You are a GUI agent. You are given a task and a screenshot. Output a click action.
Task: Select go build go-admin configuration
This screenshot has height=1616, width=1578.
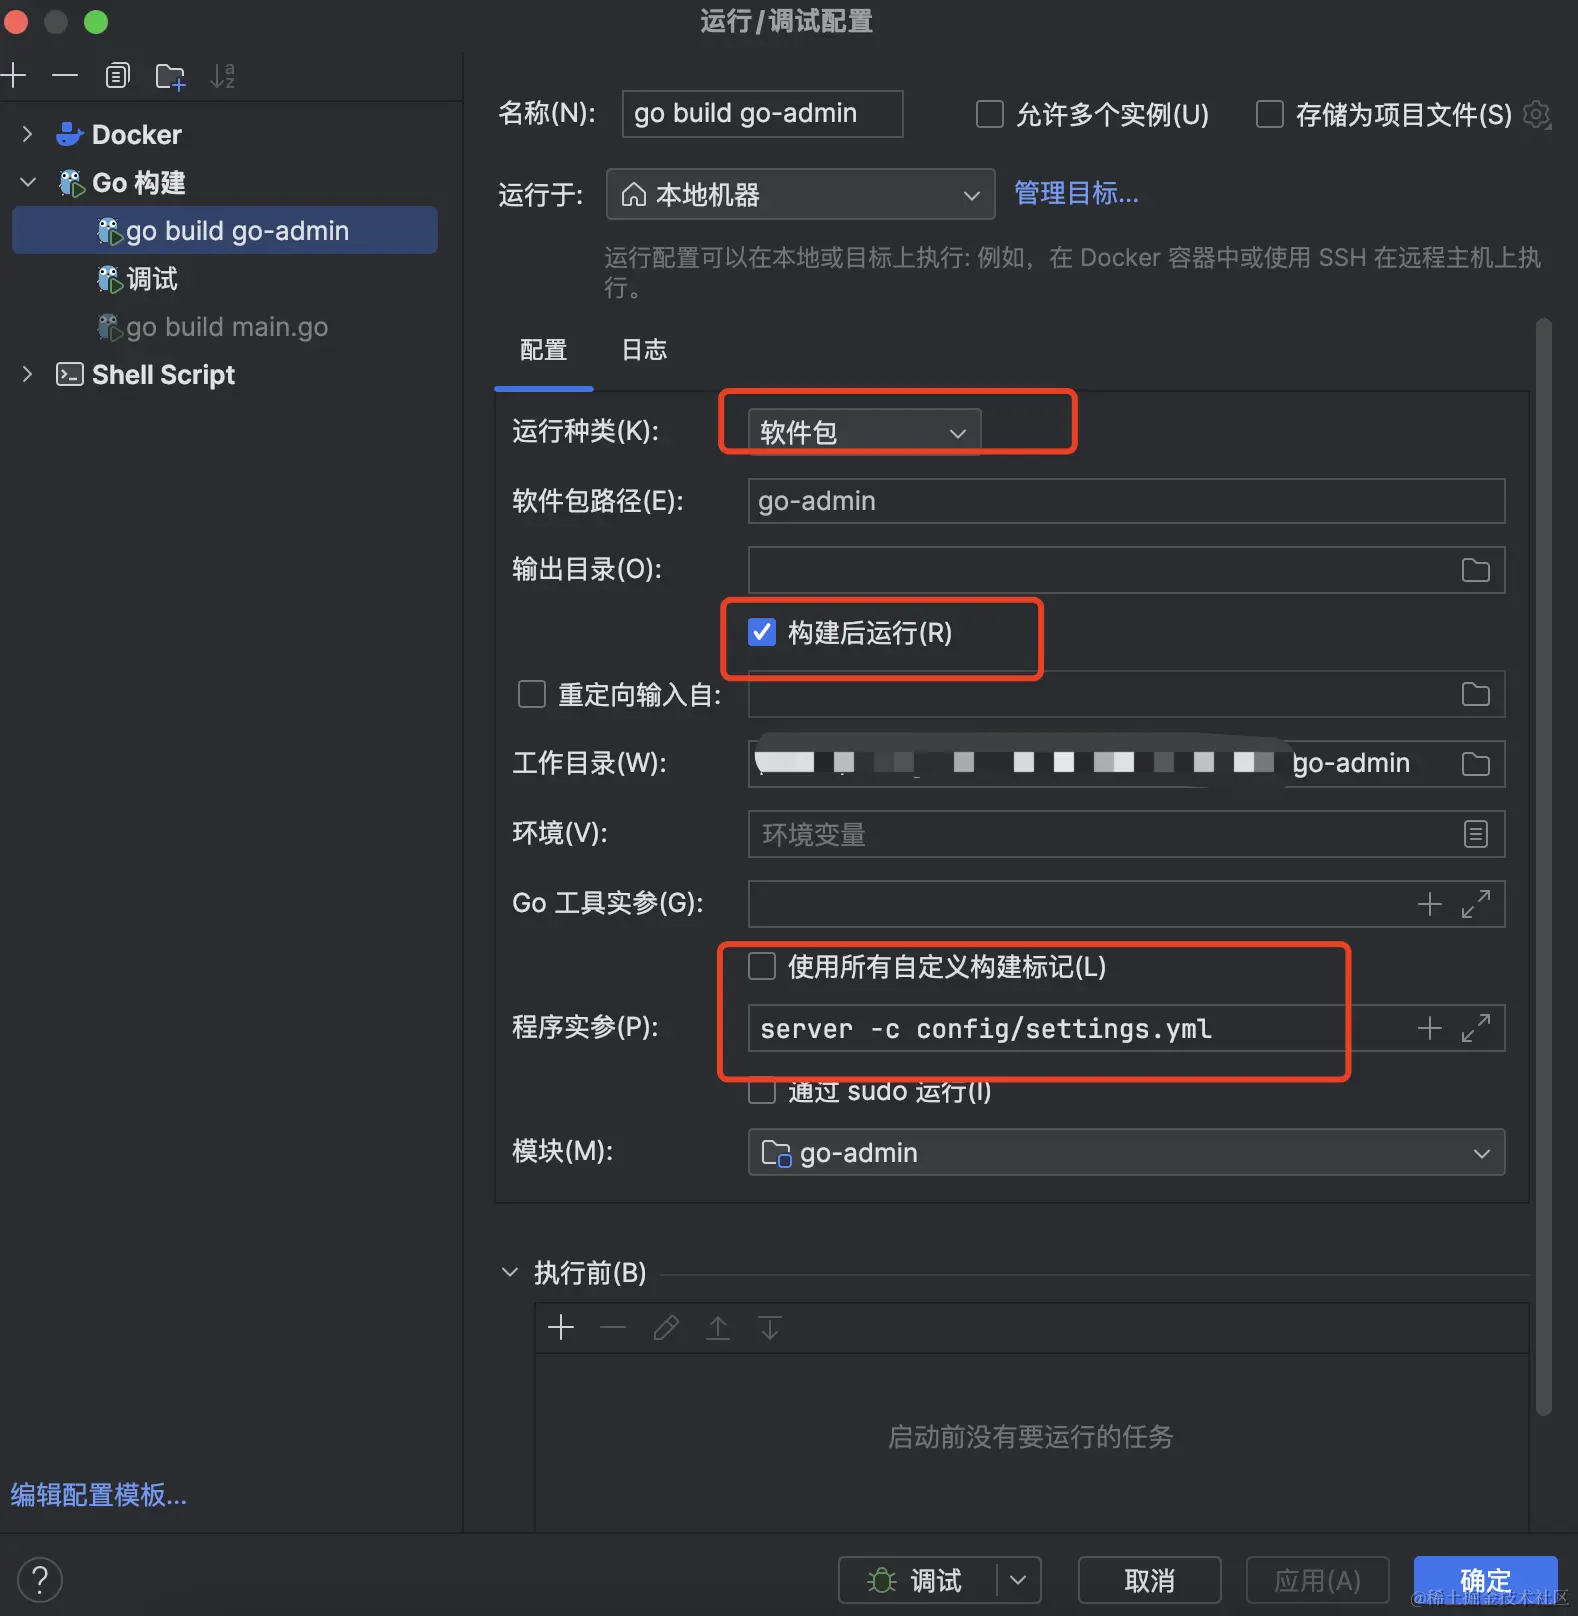225,230
